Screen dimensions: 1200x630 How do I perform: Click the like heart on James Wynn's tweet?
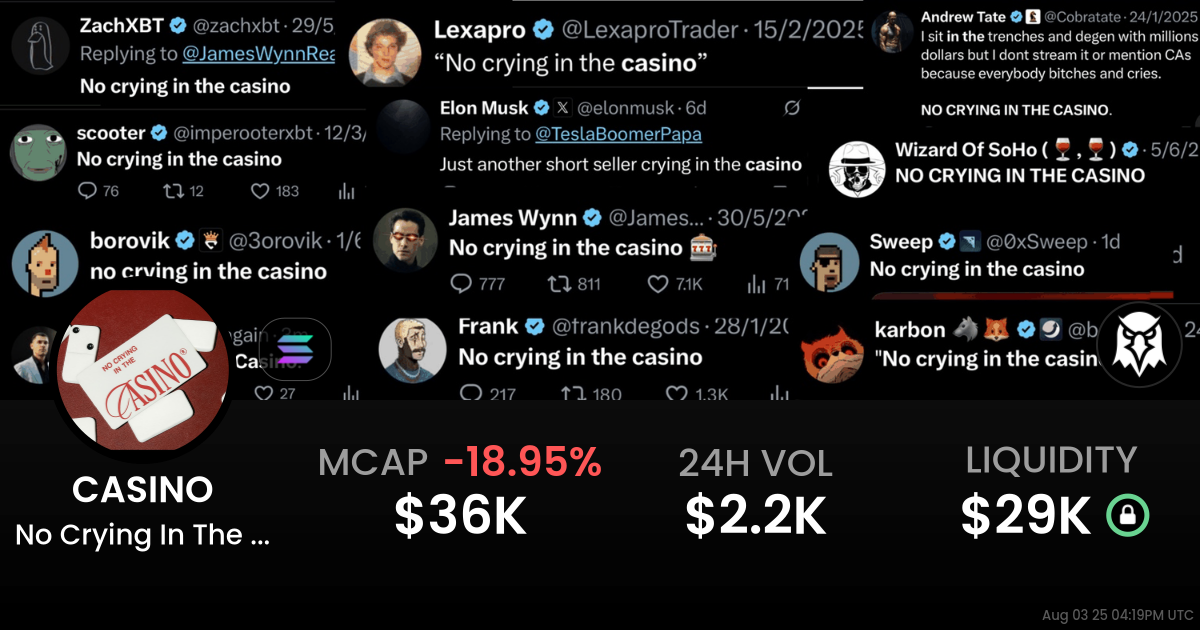[x=658, y=284]
